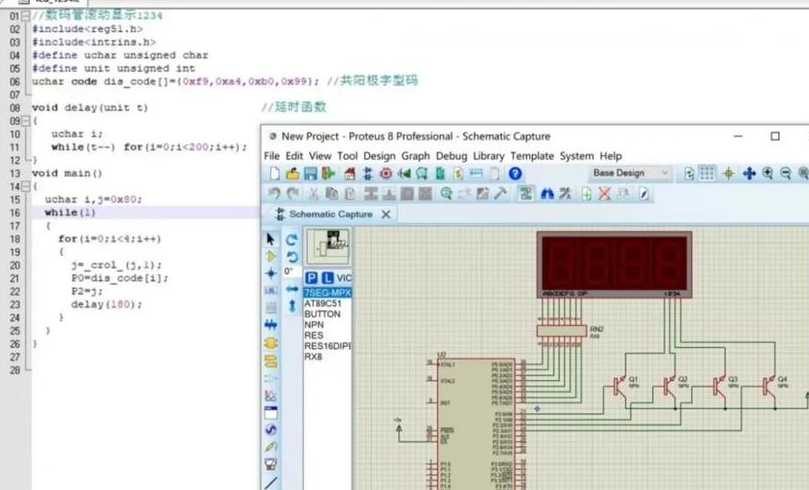Screen dimensions: 809x490
Task: Collapse the delay function fold at line 09
Action: [x=25, y=121]
